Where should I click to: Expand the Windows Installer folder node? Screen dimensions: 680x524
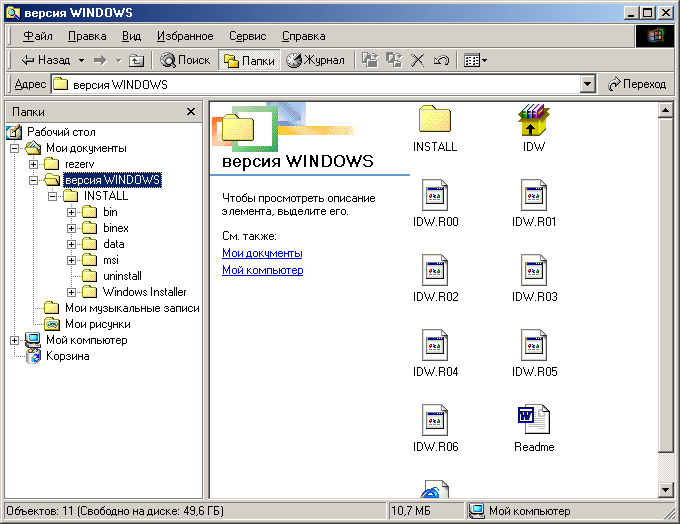pos(72,292)
